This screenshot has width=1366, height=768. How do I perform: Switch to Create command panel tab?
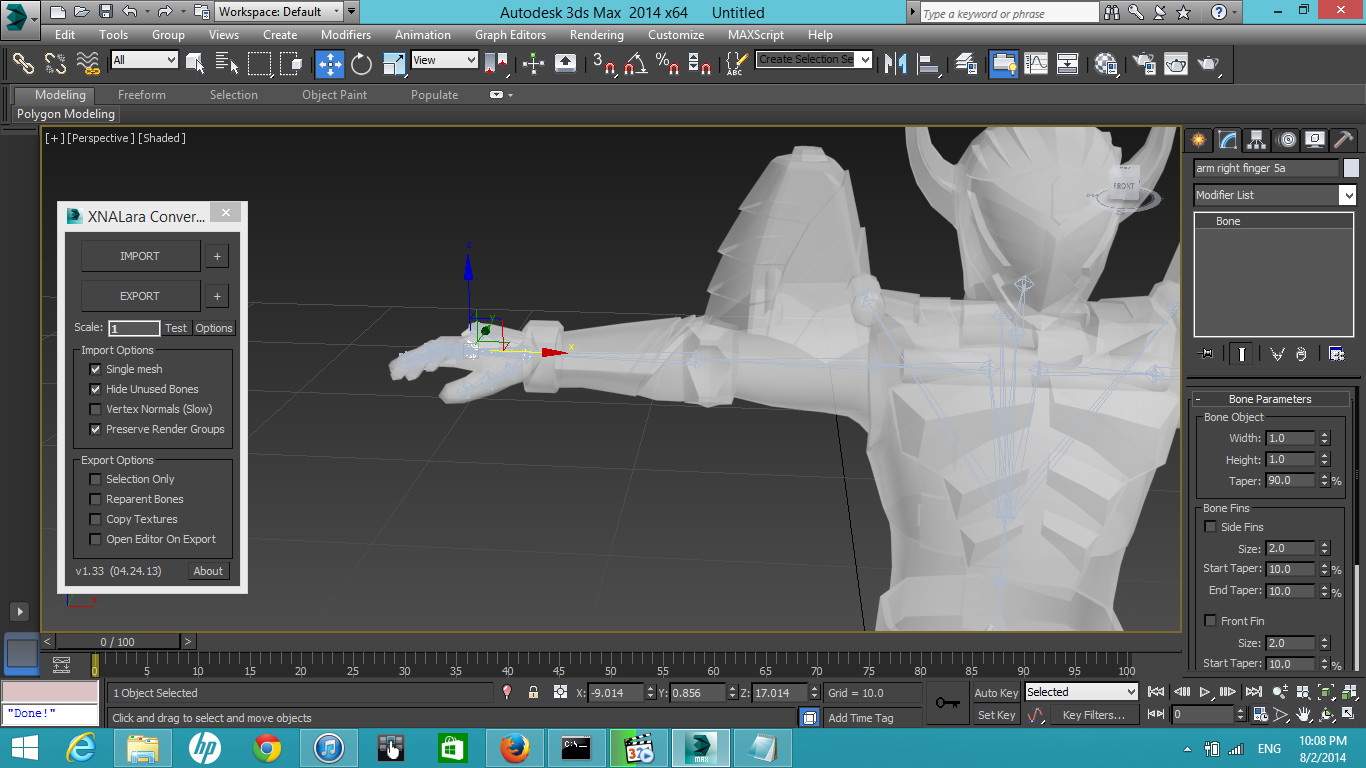1198,139
